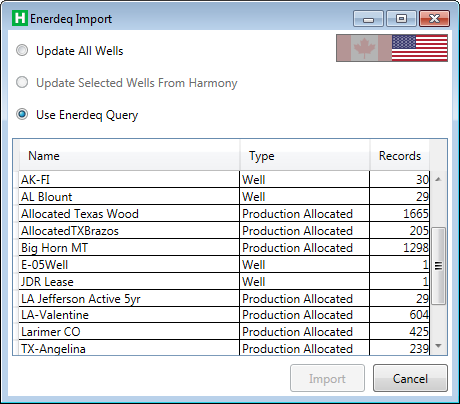Select the Update All Wells radio button
Image resolution: width=460 pixels, height=404 pixels.
pos(22,51)
